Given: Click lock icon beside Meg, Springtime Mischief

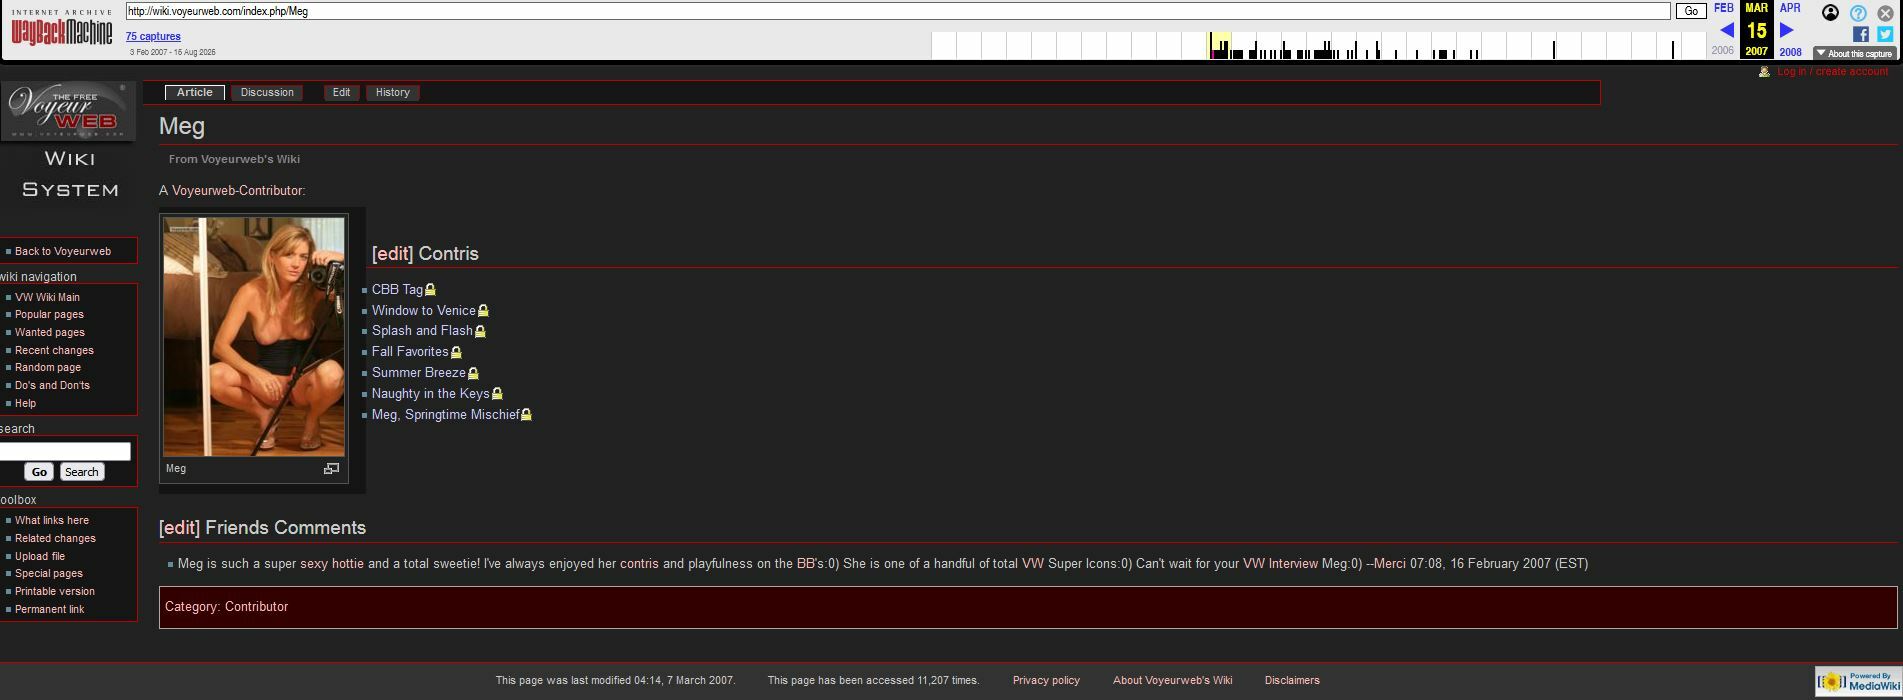Looking at the screenshot, I should tap(526, 415).
